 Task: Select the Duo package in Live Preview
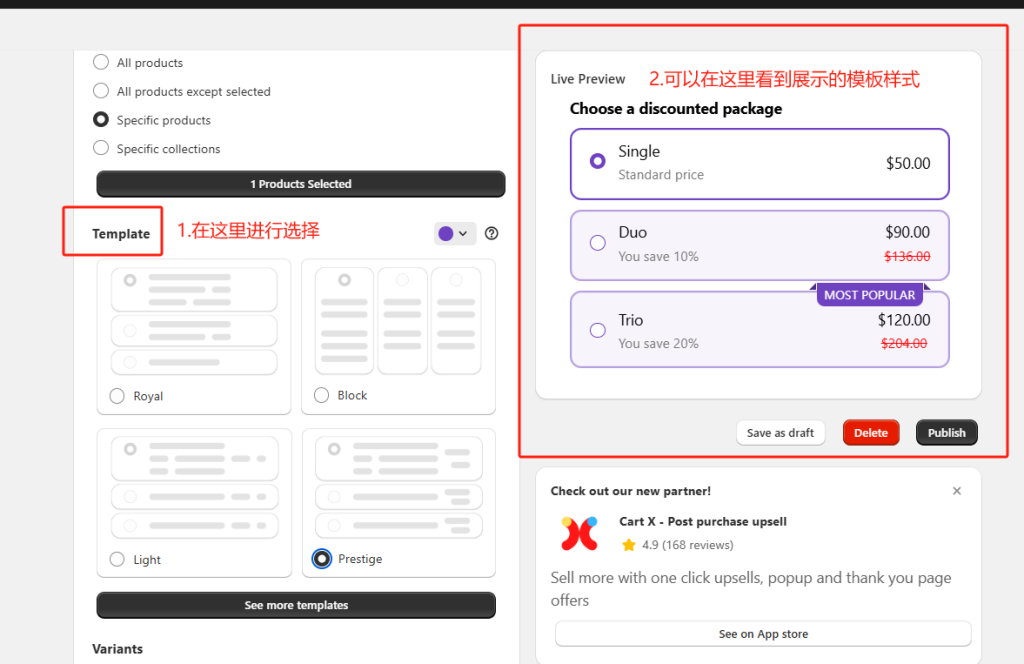tap(598, 242)
